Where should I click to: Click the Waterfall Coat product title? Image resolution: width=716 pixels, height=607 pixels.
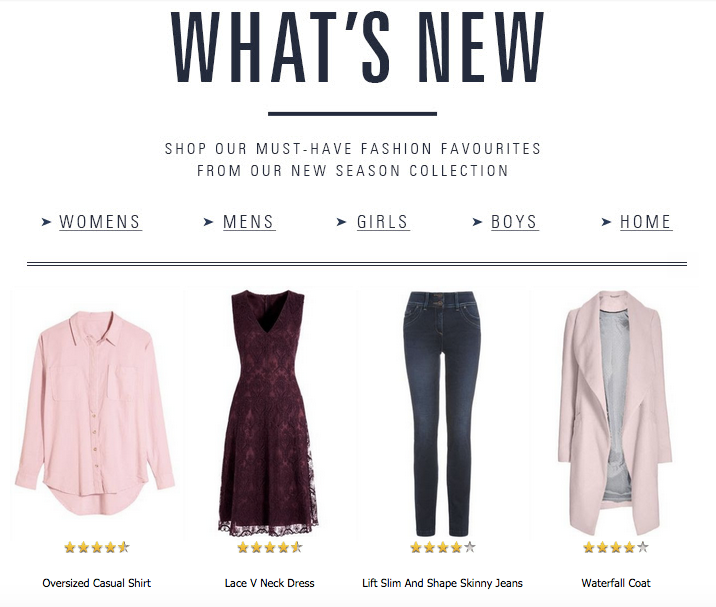pos(616,583)
